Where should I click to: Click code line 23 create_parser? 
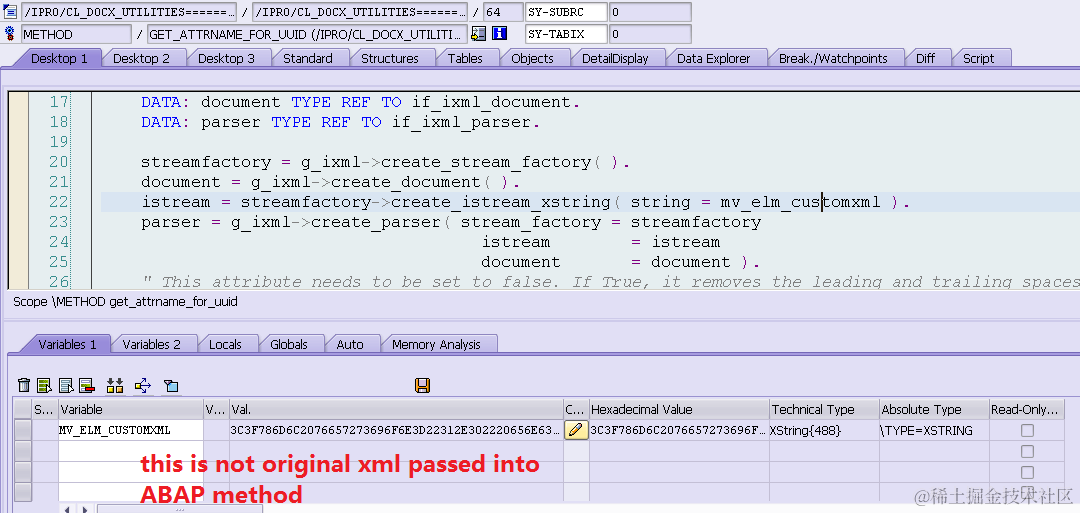[x=451, y=222]
